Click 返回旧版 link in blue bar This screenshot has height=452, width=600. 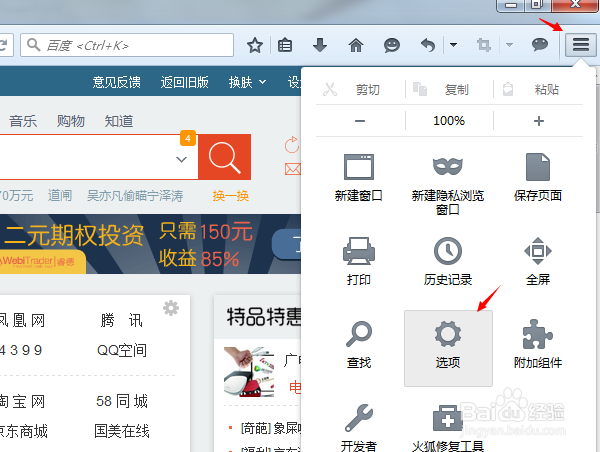coord(184,82)
